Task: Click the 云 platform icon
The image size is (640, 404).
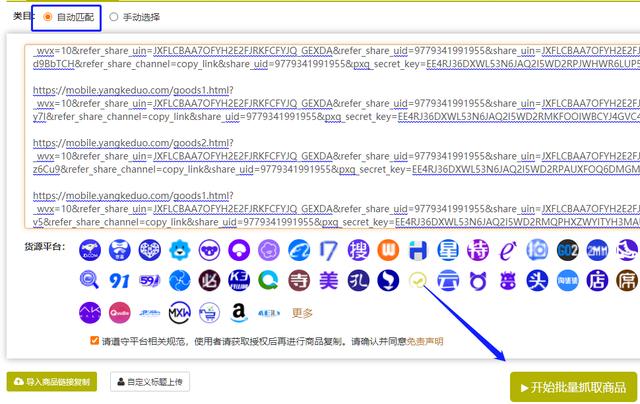Action: pos(448,281)
